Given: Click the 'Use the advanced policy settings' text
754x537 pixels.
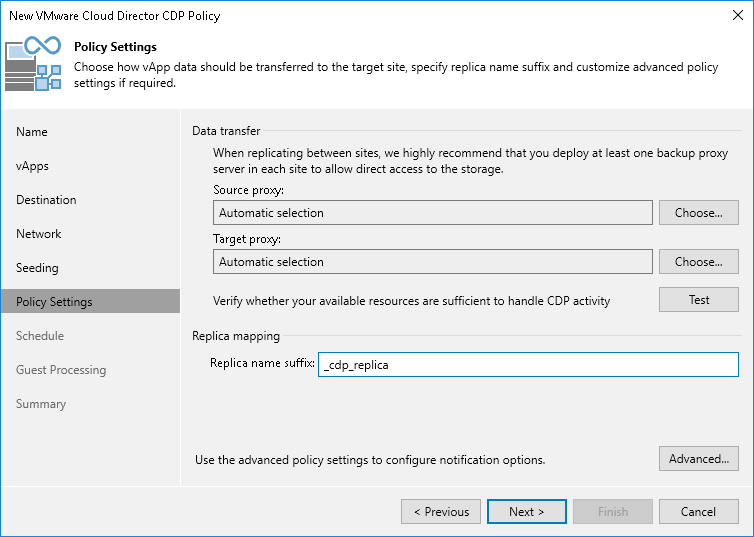Looking at the screenshot, I should click(x=370, y=460).
